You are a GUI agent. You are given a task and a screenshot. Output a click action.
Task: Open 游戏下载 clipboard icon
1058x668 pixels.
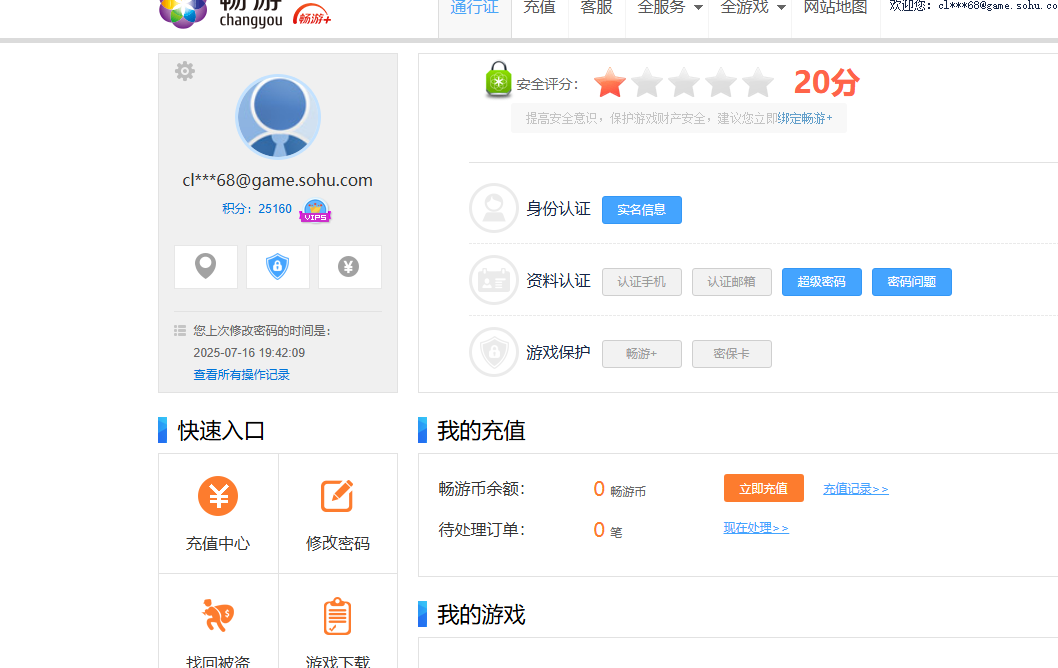pos(337,616)
